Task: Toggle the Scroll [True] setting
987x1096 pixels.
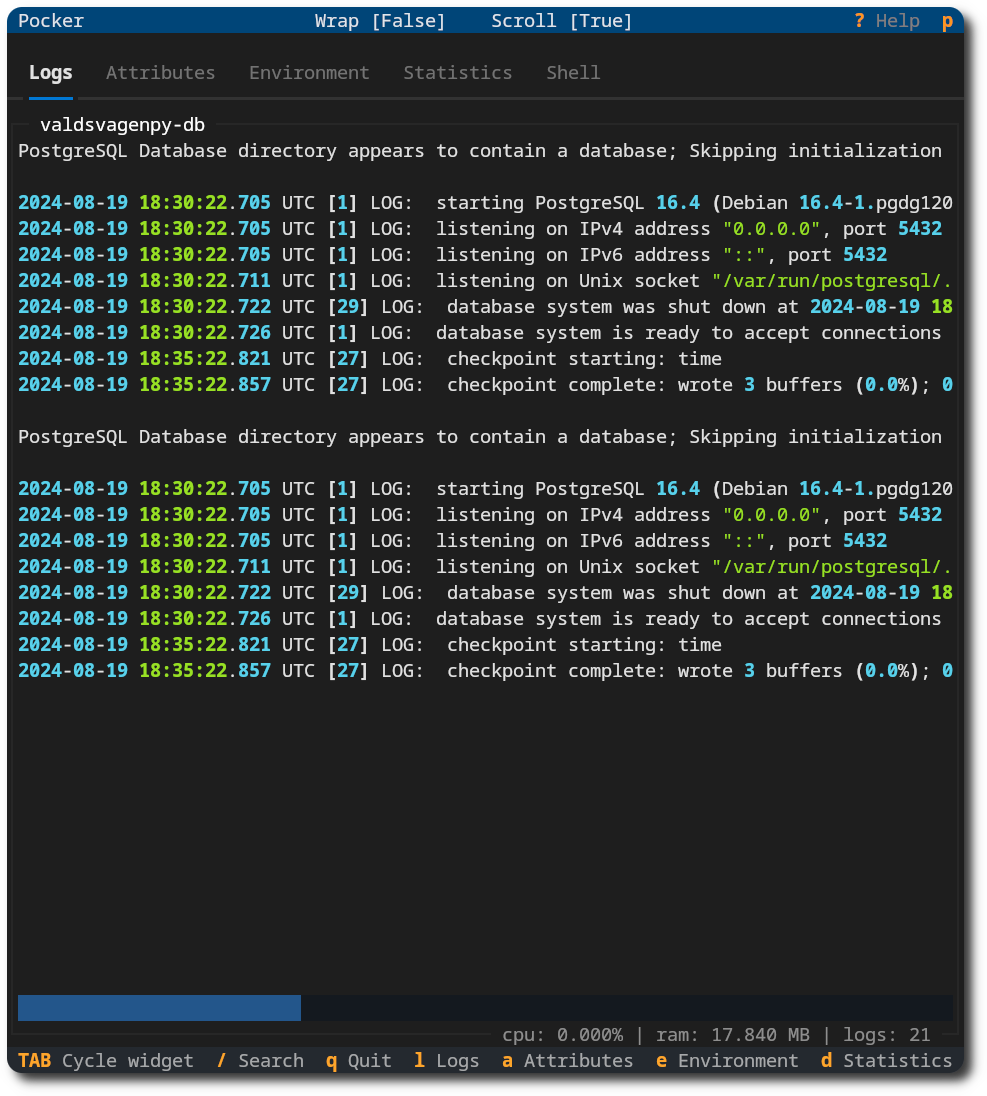Action: (x=561, y=21)
